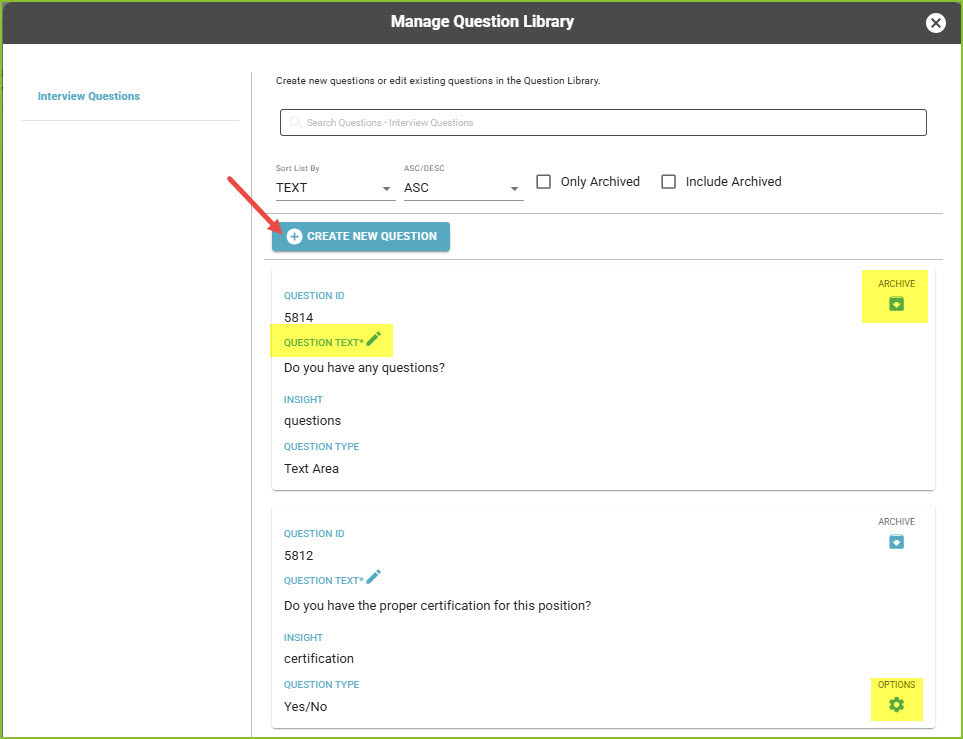The height and width of the screenshot is (739, 963).
Task: Click the insight value 'certification'
Action: [x=319, y=659]
